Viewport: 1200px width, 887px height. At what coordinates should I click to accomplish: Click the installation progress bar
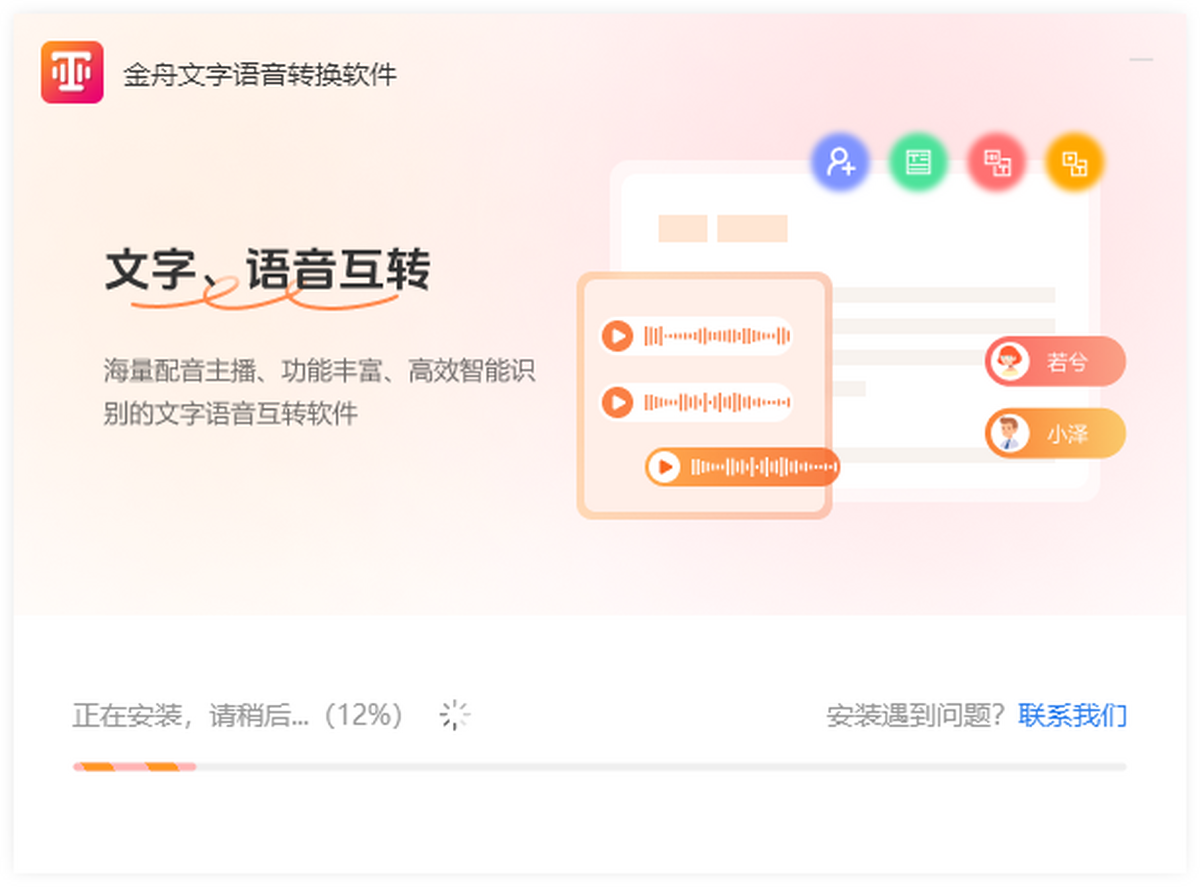click(600, 767)
